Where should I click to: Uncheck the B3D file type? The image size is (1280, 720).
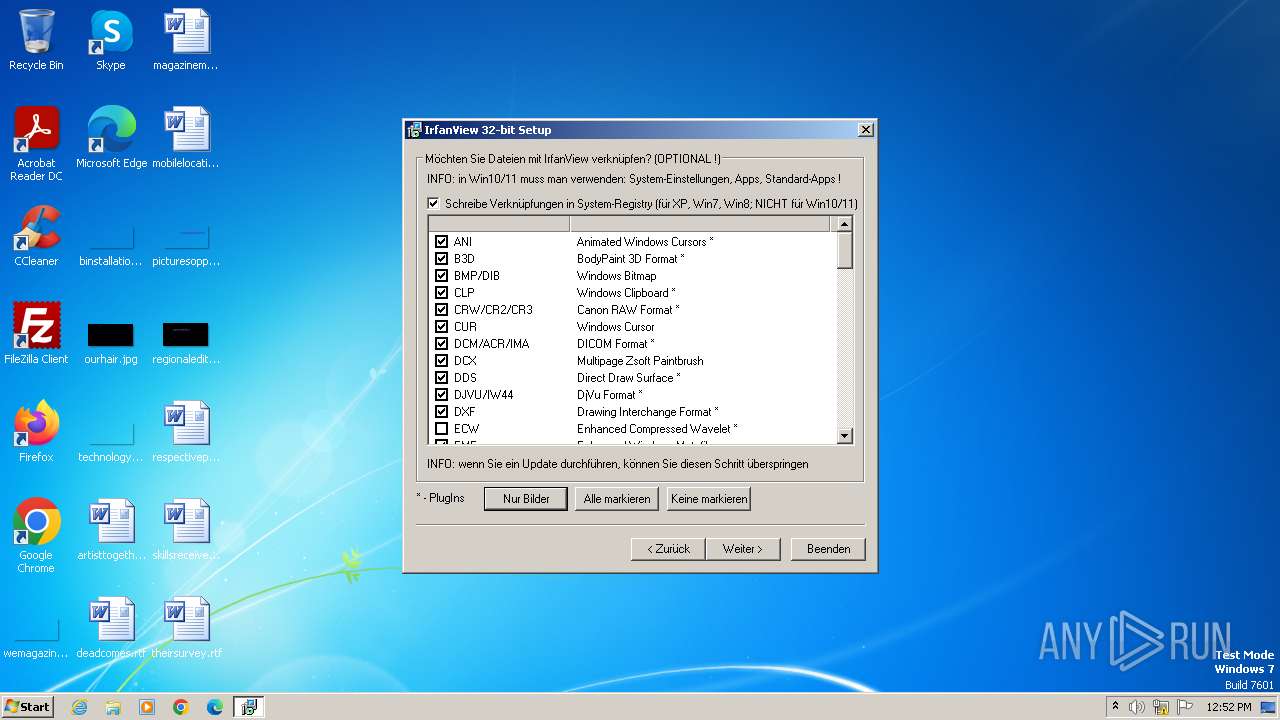(441, 259)
